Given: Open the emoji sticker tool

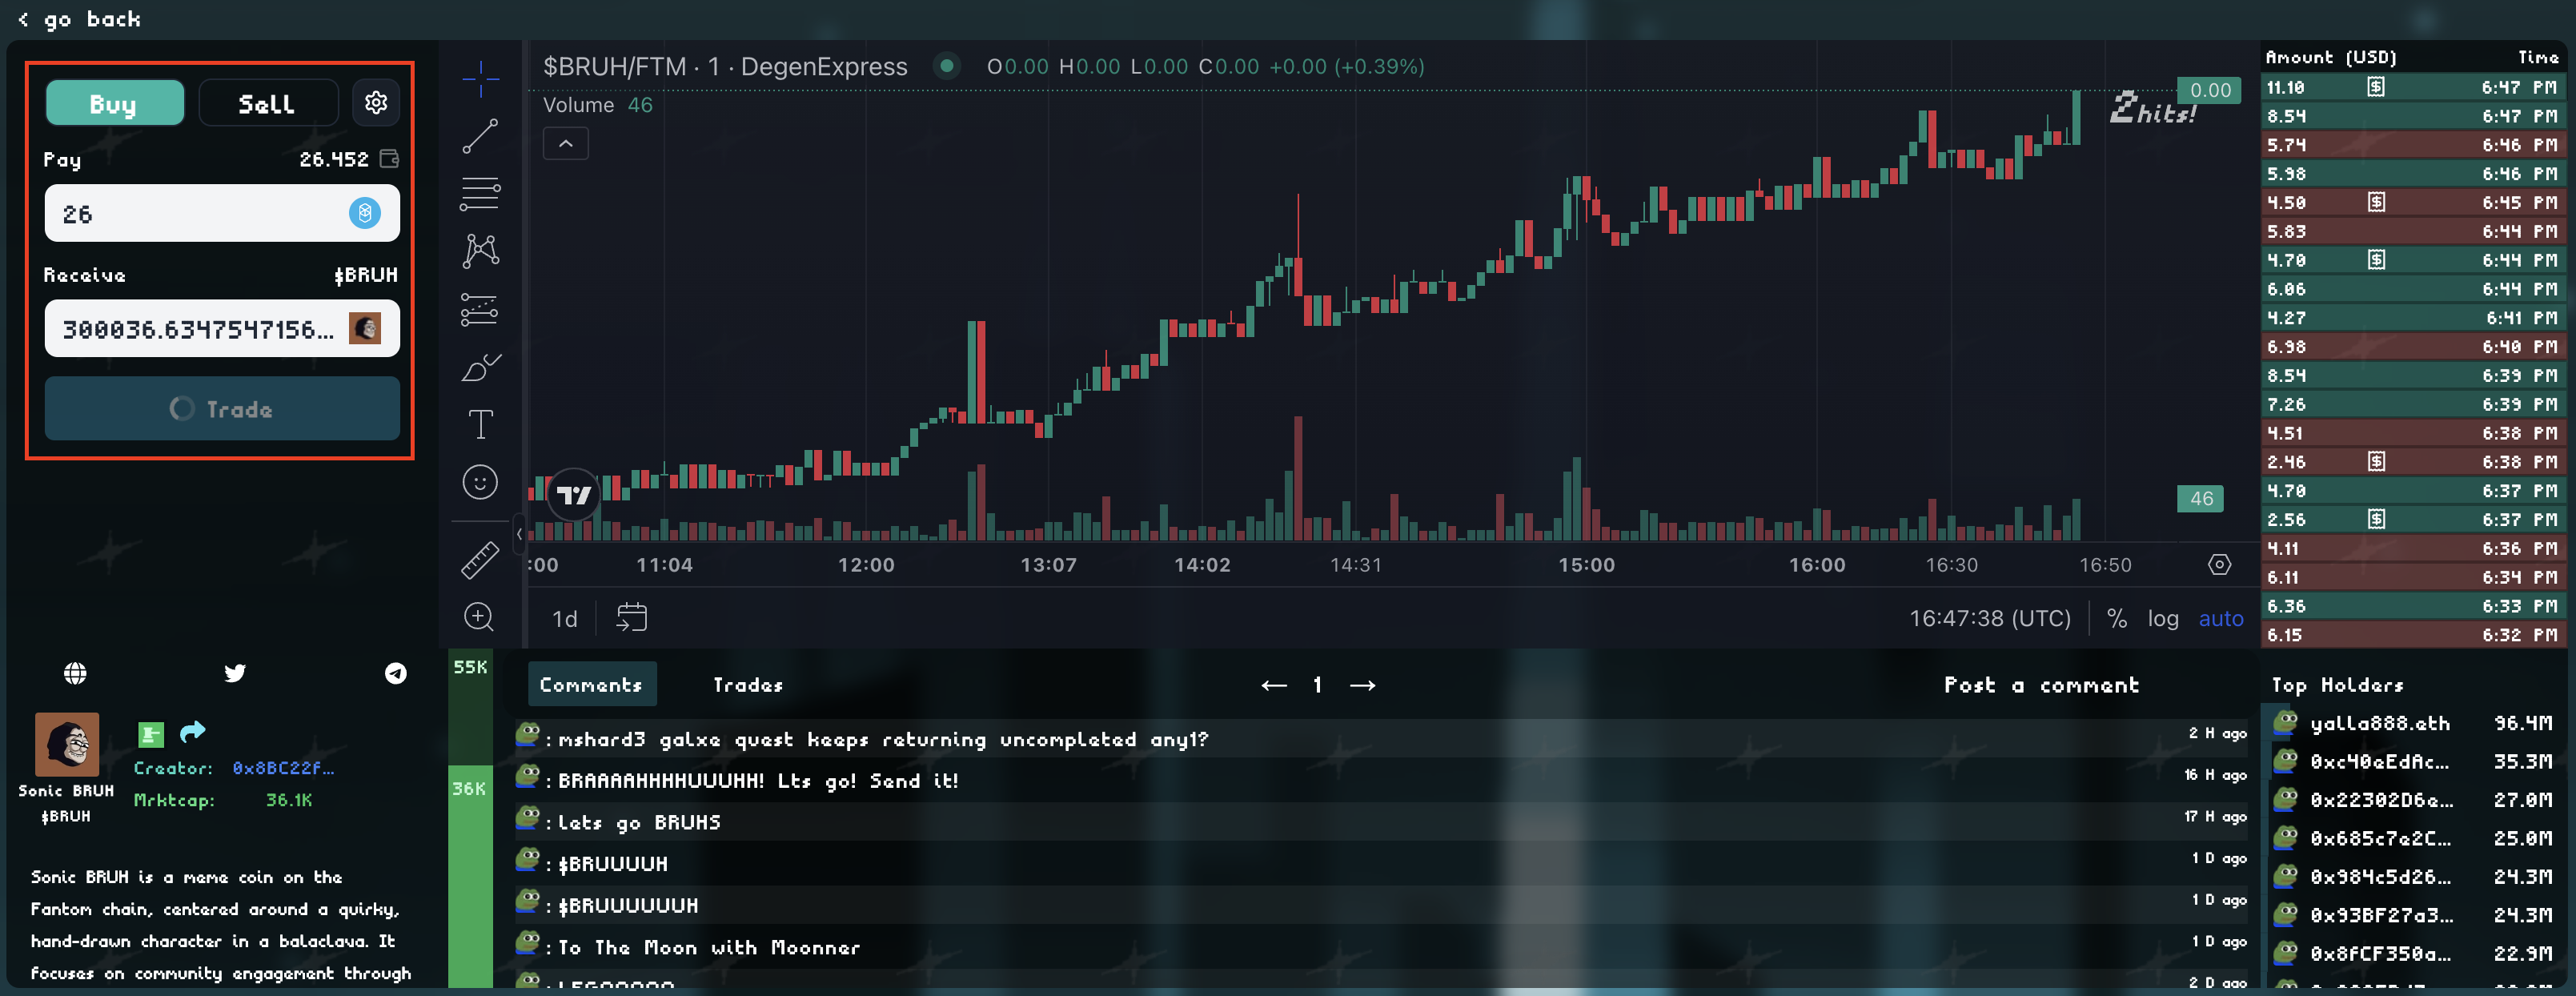Looking at the screenshot, I should pyautogui.click(x=480, y=482).
